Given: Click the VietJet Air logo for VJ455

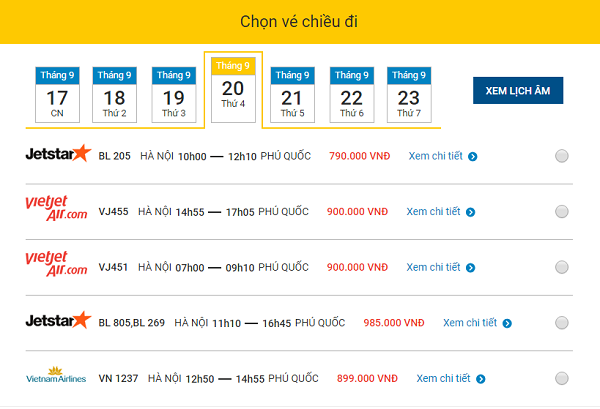Looking at the screenshot, I should click(56, 208).
